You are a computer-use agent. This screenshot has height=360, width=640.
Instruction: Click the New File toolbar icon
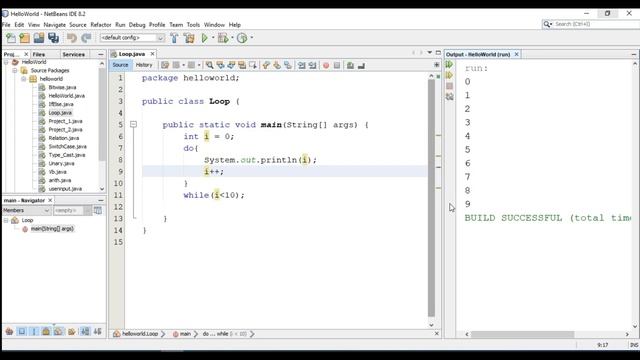11,38
